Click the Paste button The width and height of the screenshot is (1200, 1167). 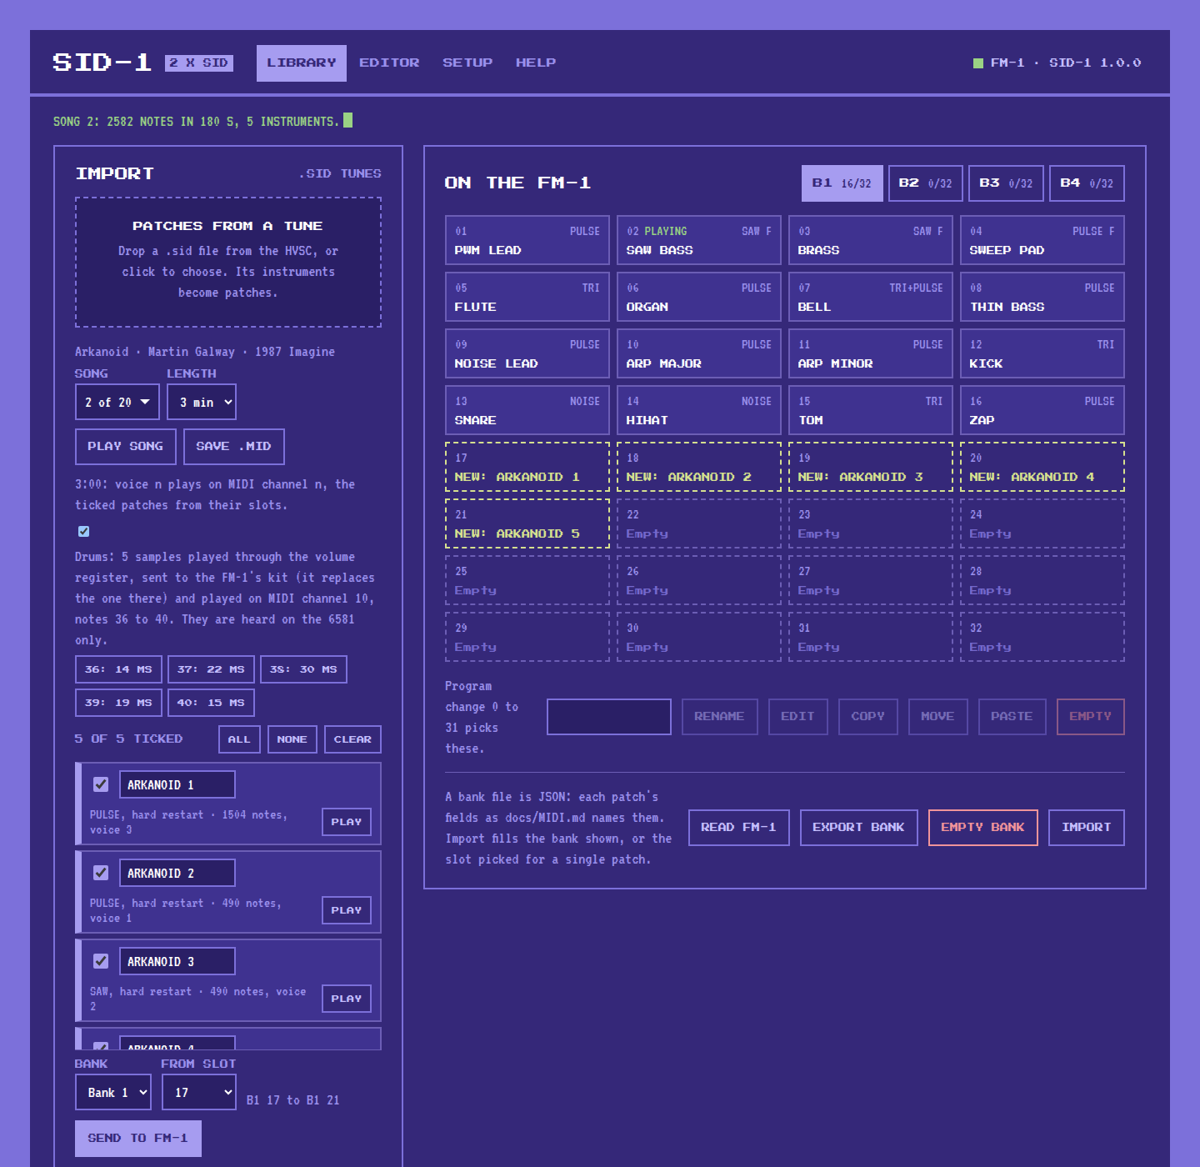tap(1012, 717)
